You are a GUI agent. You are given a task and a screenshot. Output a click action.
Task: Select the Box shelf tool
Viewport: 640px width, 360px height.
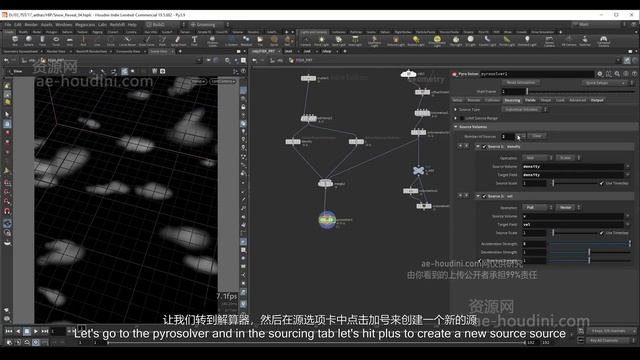(15, 40)
